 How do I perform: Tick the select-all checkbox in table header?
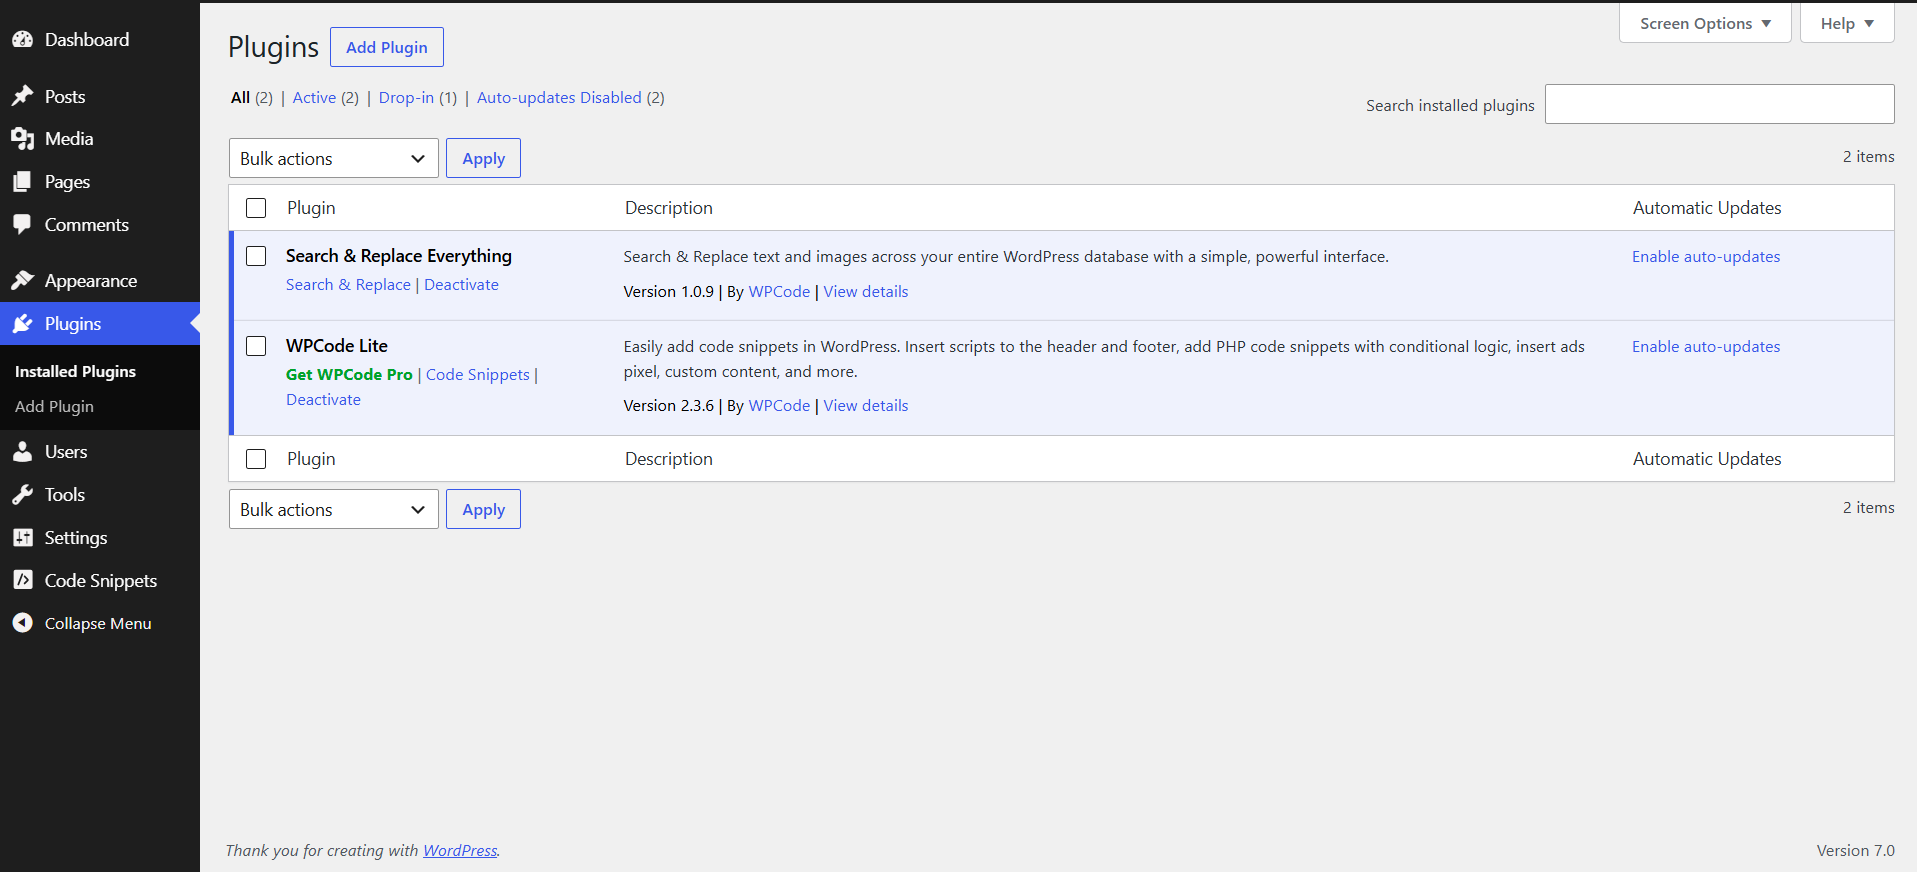256,208
